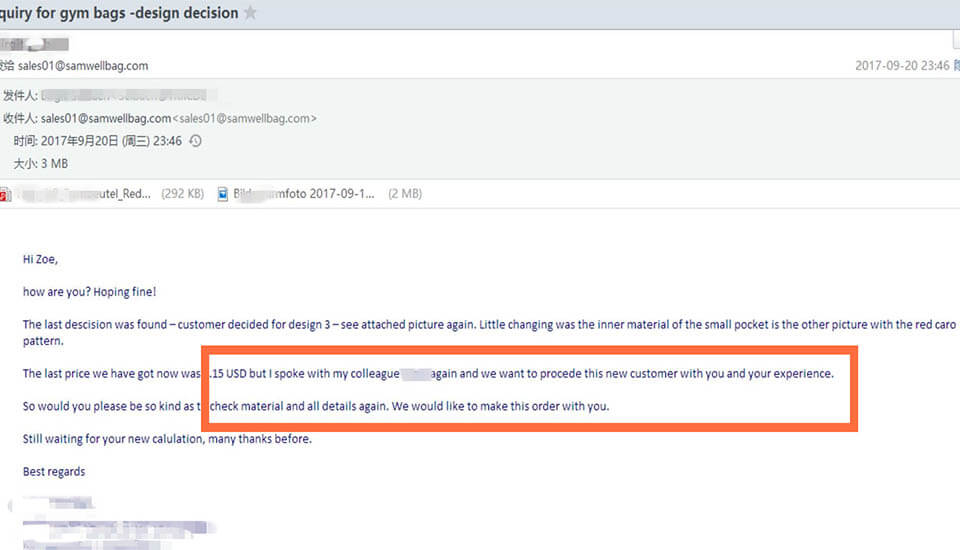Click the 大小: 3 MB size line
Image resolution: width=960 pixels, height=550 pixels.
[41, 163]
